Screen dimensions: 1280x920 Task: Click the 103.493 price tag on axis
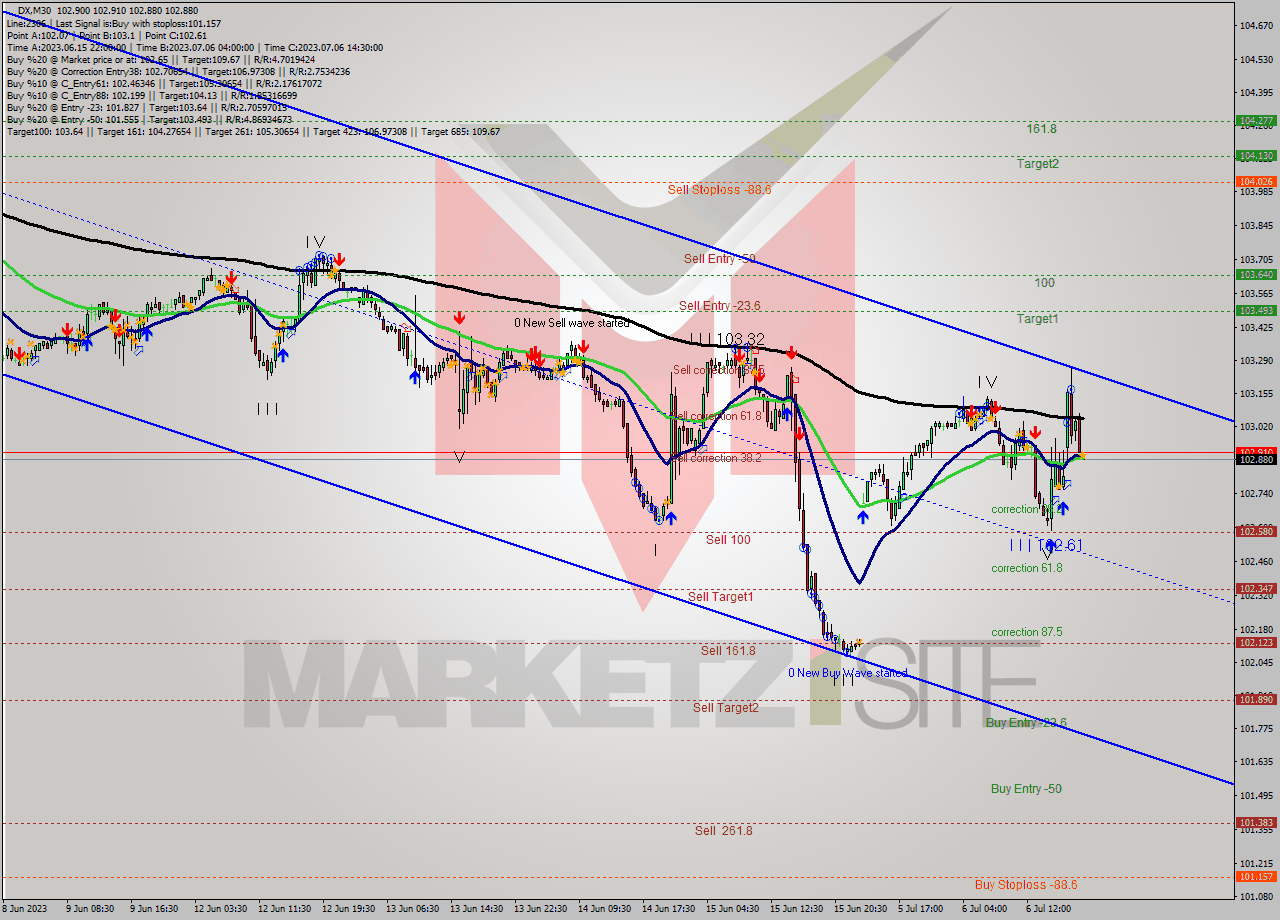1256,310
